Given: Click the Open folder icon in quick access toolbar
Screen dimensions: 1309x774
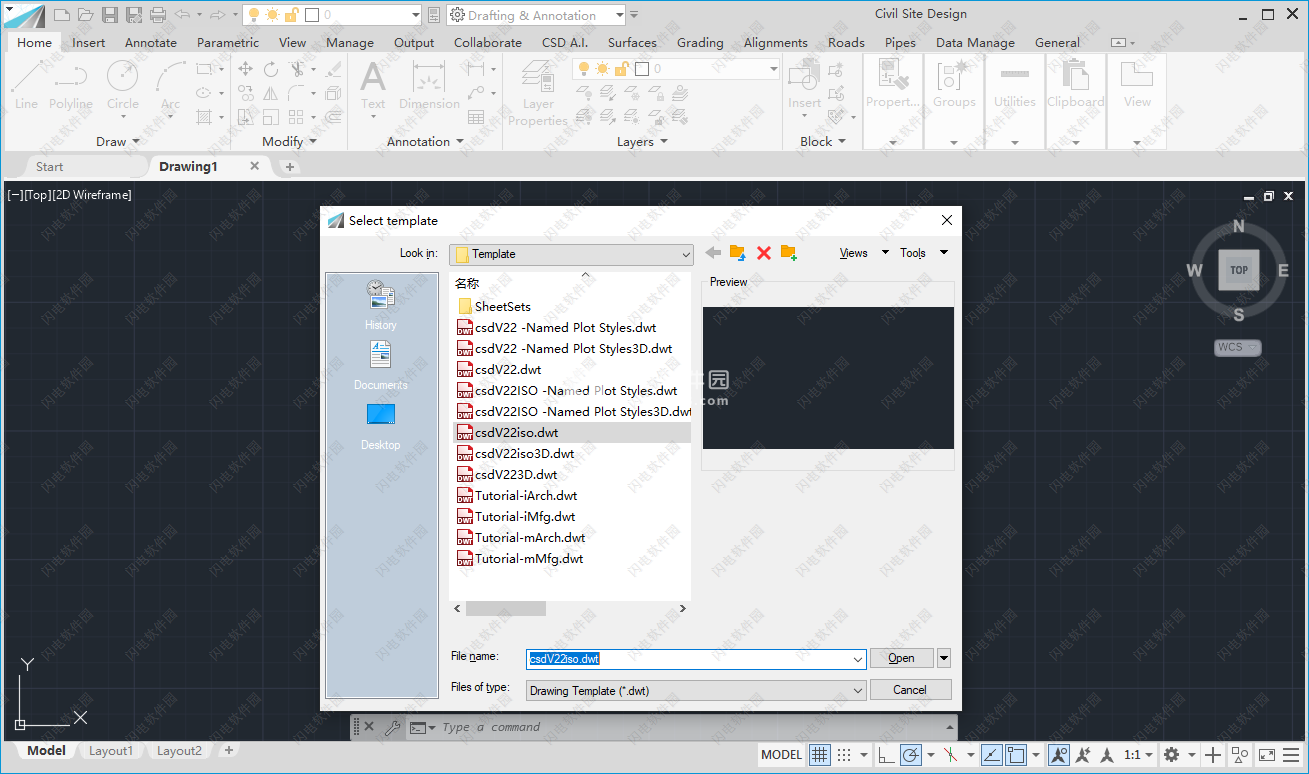Looking at the screenshot, I should [86, 15].
